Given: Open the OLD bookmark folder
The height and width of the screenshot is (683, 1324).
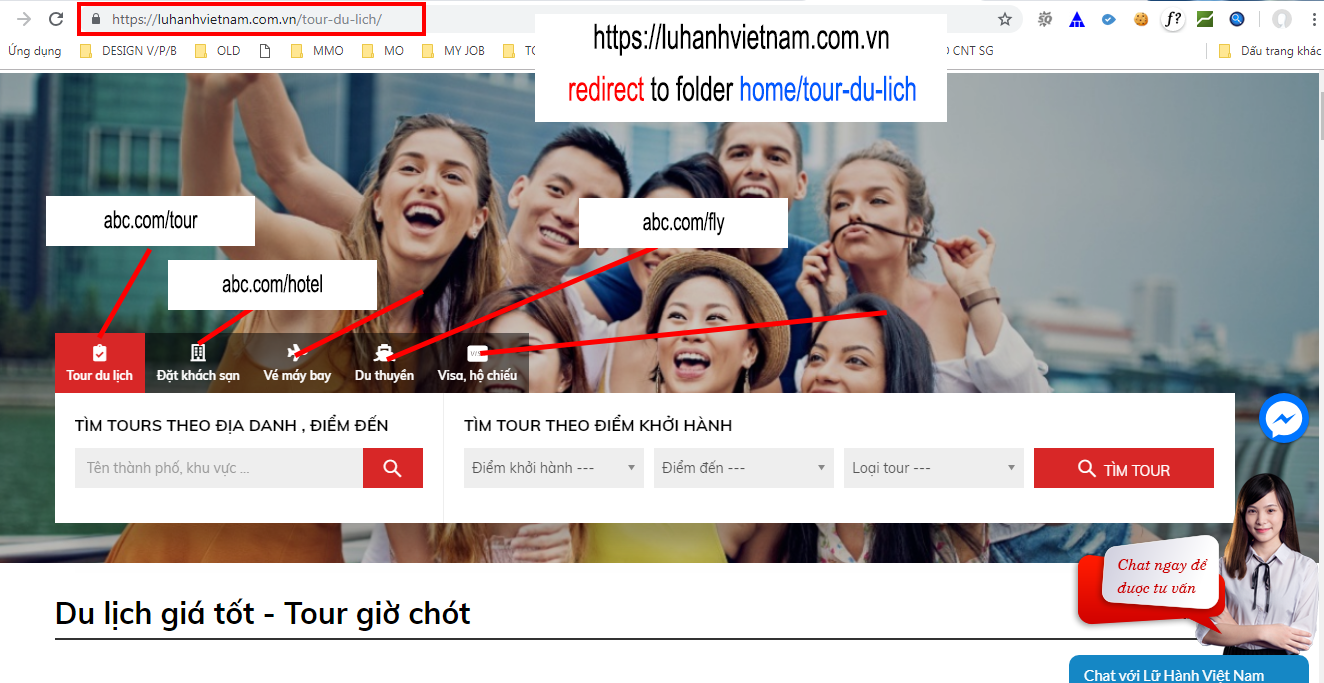Looking at the screenshot, I should 217,51.
